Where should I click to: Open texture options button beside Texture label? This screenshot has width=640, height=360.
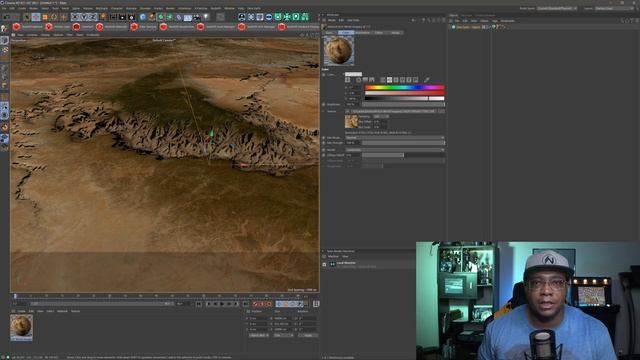(347, 111)
